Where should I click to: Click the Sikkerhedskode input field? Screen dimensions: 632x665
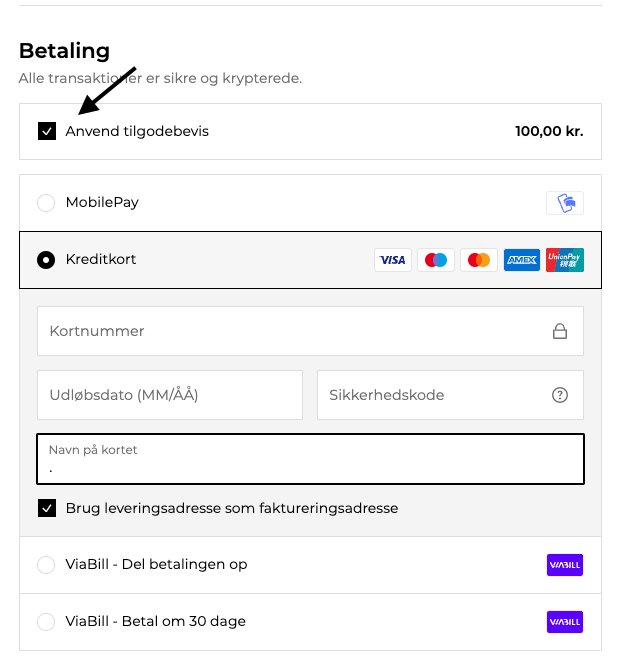pos(435,395)
